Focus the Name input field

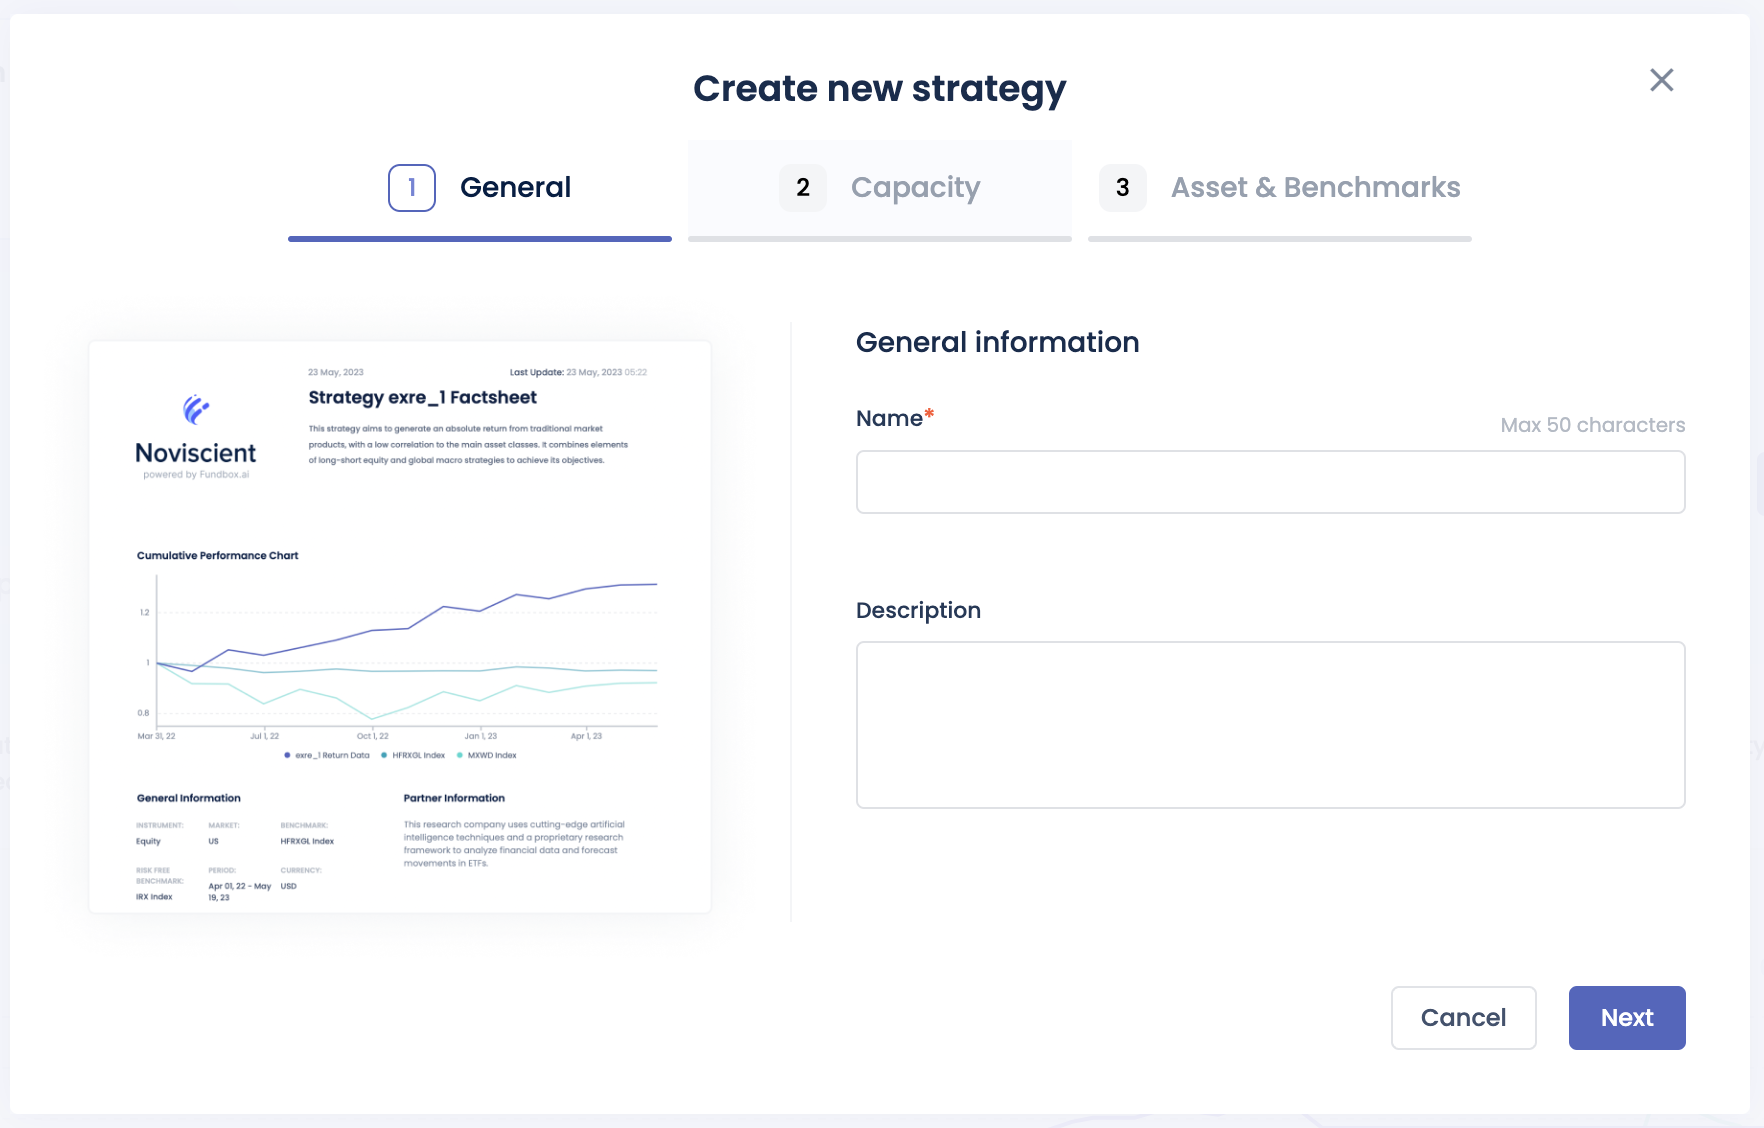pyautogui.click(x=1271, y=482)
